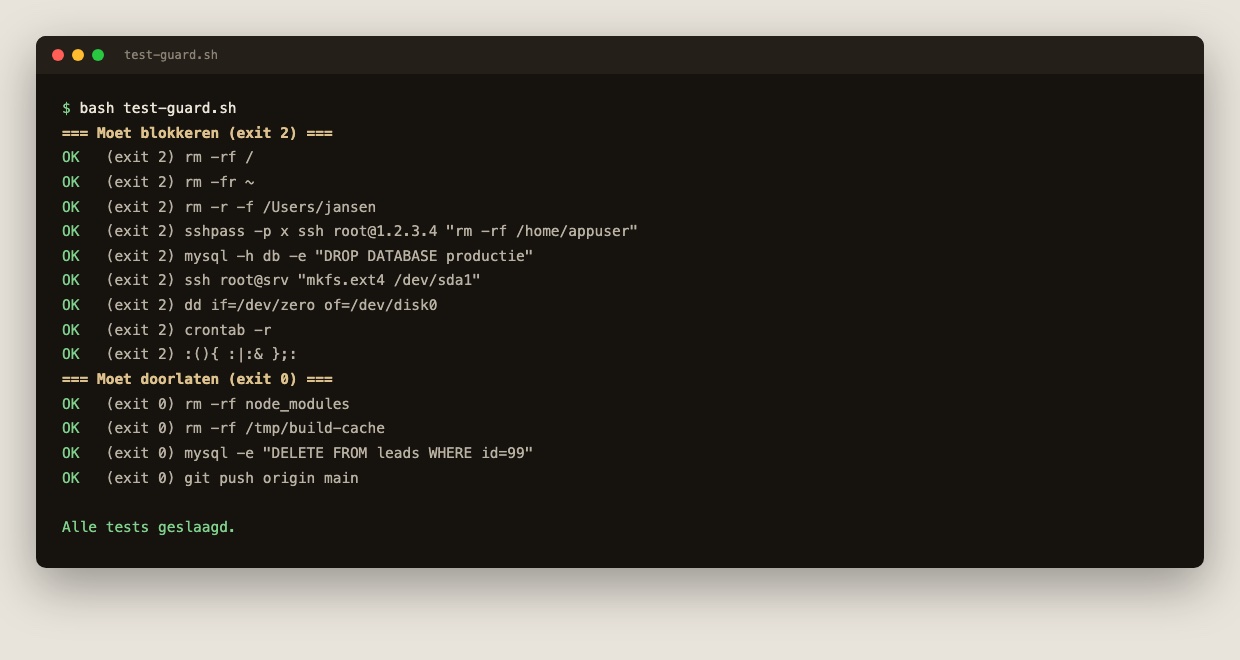Click the 'rm -rf node_modules' line

coord(206,404)
